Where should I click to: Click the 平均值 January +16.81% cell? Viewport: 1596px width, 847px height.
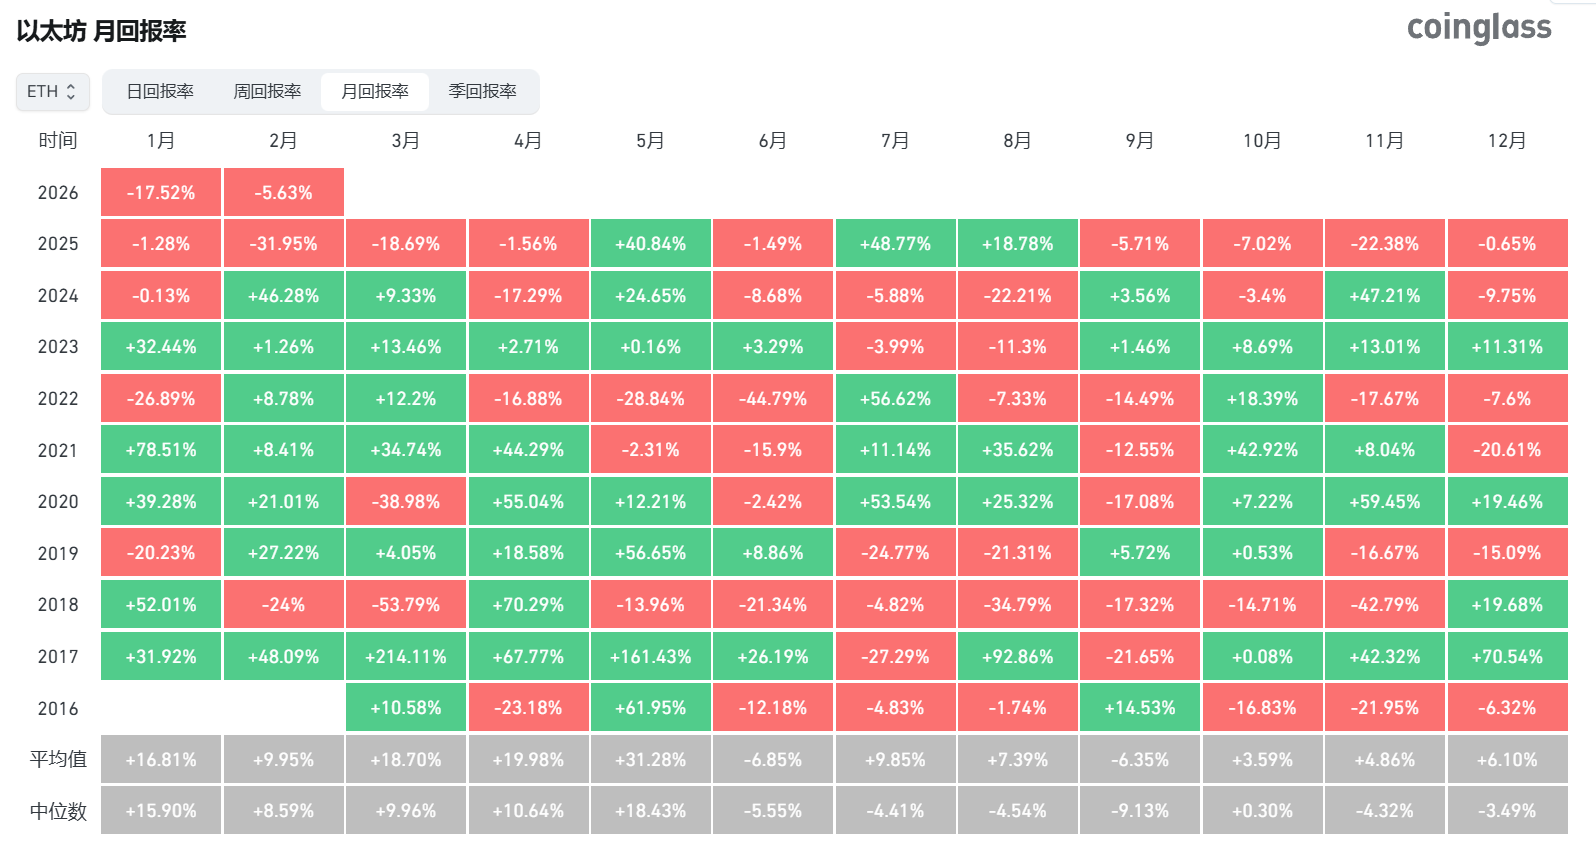tap(161, 760)
